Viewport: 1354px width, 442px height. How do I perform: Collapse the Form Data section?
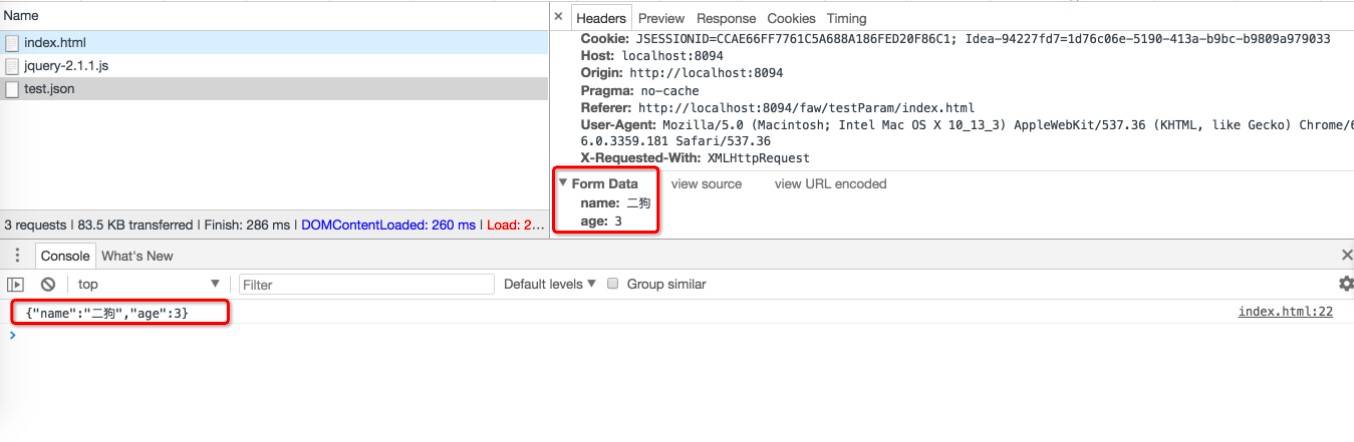564,184
